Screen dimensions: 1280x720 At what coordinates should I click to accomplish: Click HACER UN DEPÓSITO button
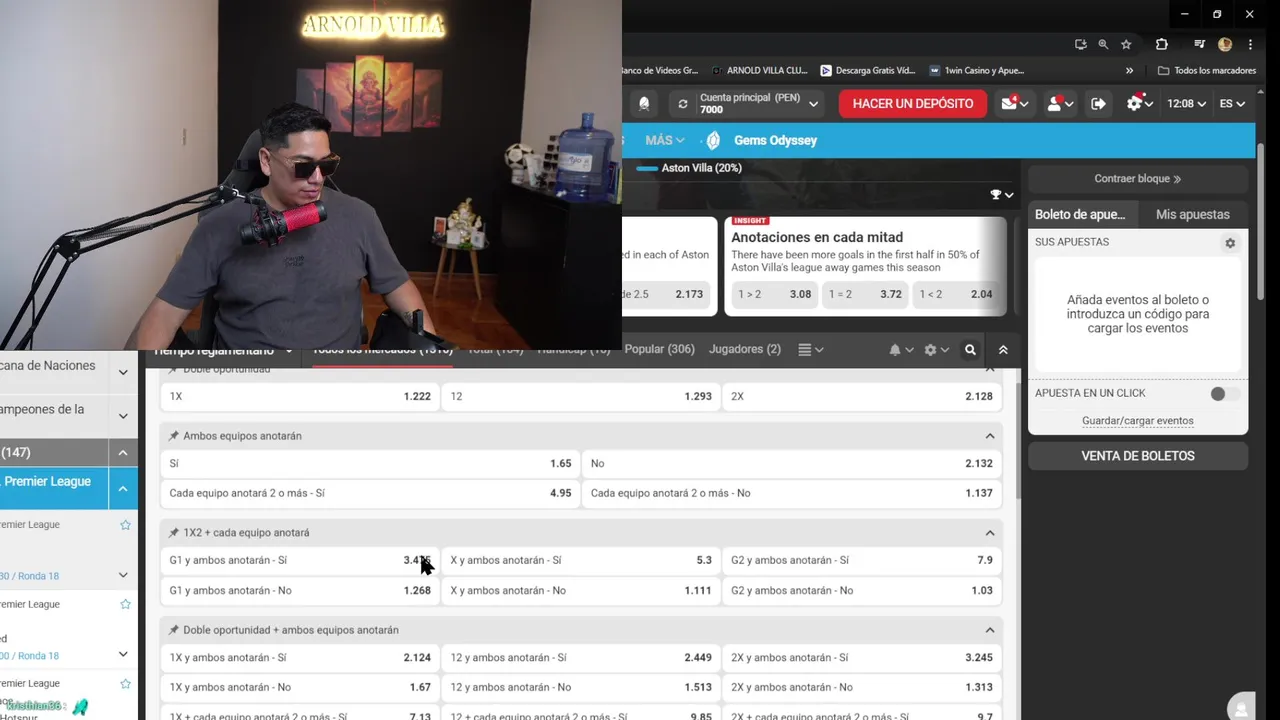pos(913,104)
